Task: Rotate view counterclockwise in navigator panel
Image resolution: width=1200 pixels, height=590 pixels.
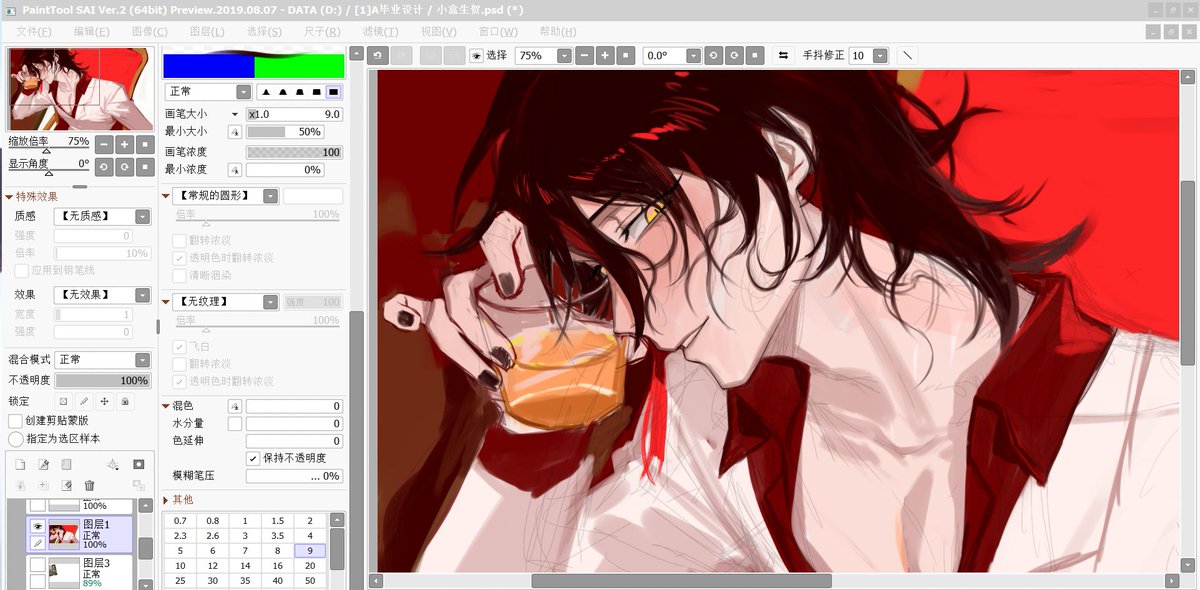Action: (x=104, y=166)
